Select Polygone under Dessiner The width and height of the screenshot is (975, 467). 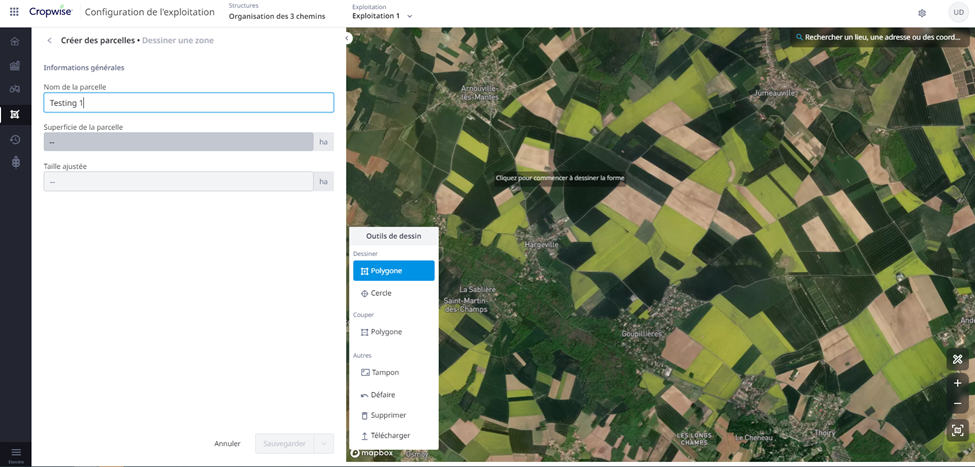click(393, 271)
